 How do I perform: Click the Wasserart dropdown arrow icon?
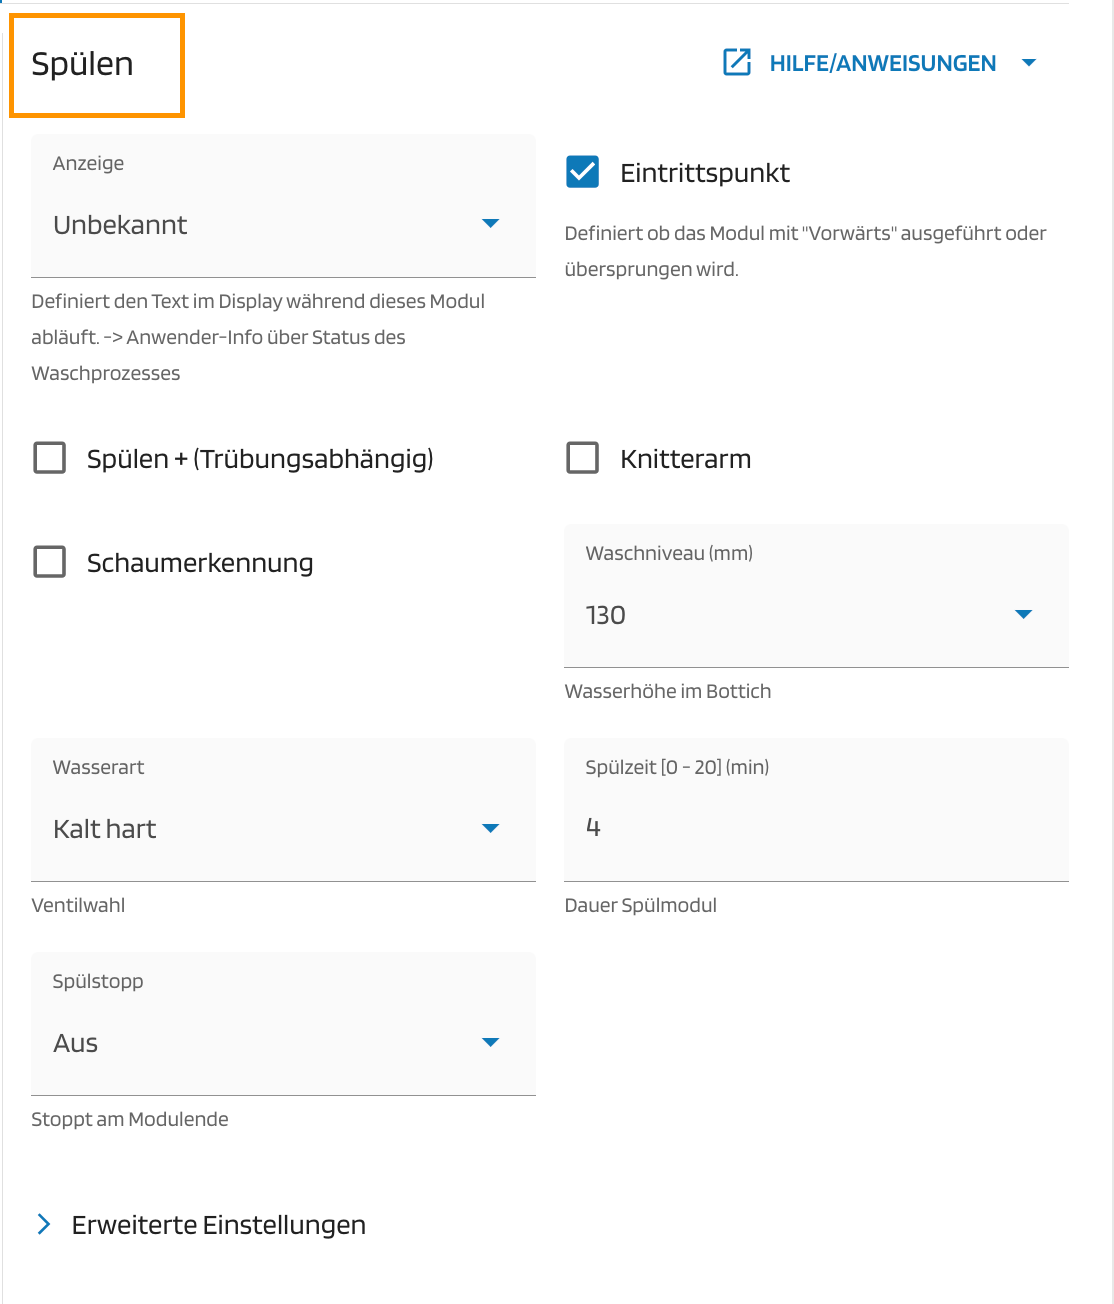(490, 828)
